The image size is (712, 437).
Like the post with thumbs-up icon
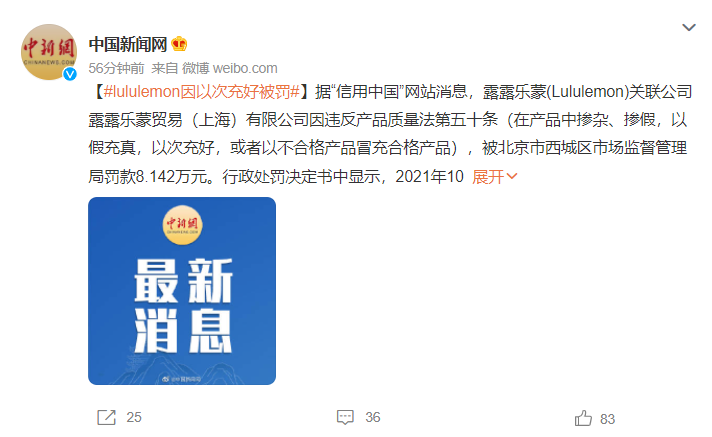pos(583,418)
